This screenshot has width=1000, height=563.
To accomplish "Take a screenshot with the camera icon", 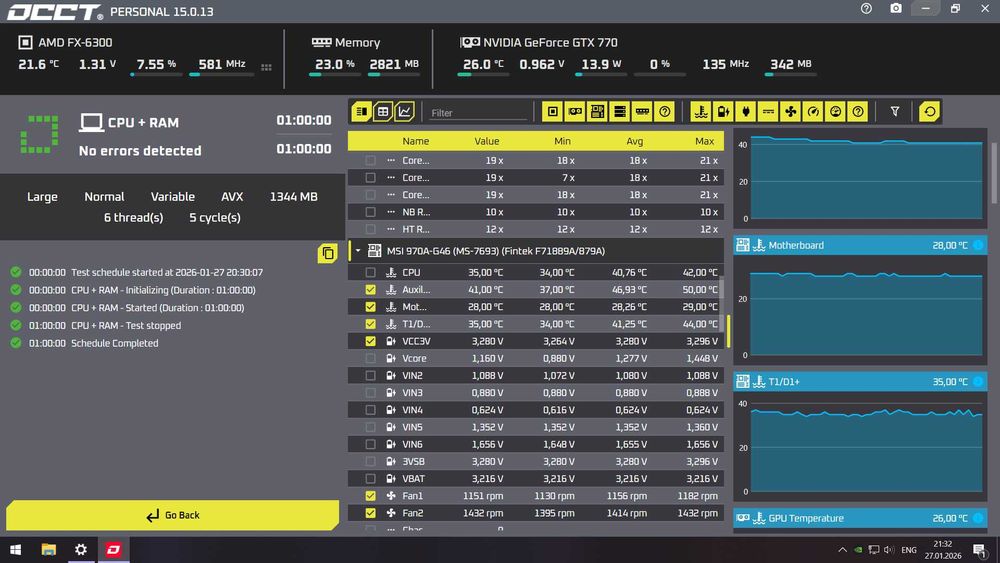I will [x=896, y=9].
